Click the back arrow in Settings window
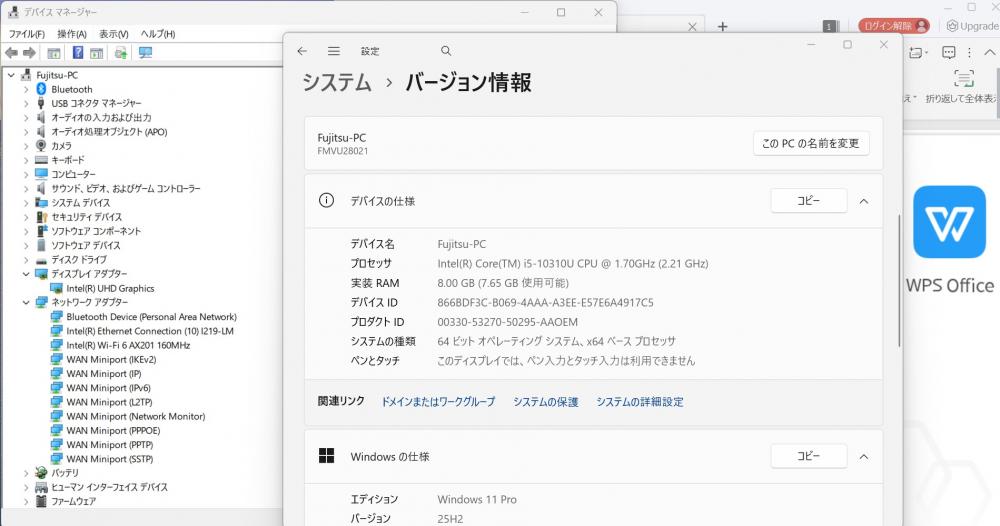The width and height of the screenshot is (1000, 526). point(302,51)
